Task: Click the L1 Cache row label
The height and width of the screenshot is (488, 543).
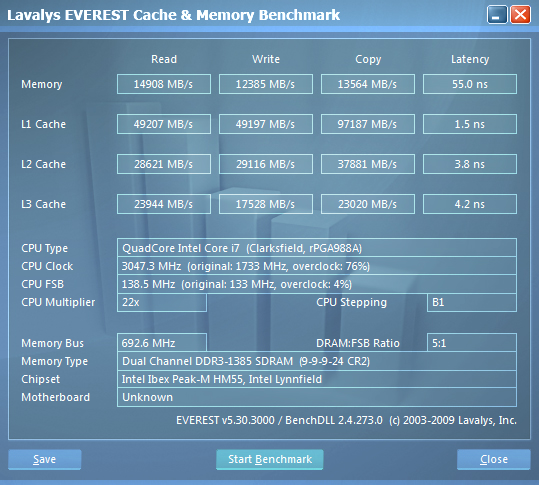Action: 43,124
